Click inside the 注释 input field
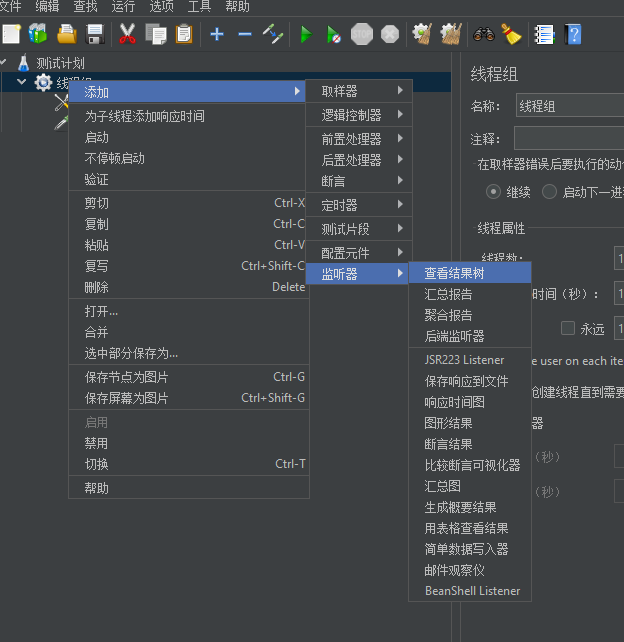The width and height of the screenshot is (624, 642). click(x=569, y=138)
